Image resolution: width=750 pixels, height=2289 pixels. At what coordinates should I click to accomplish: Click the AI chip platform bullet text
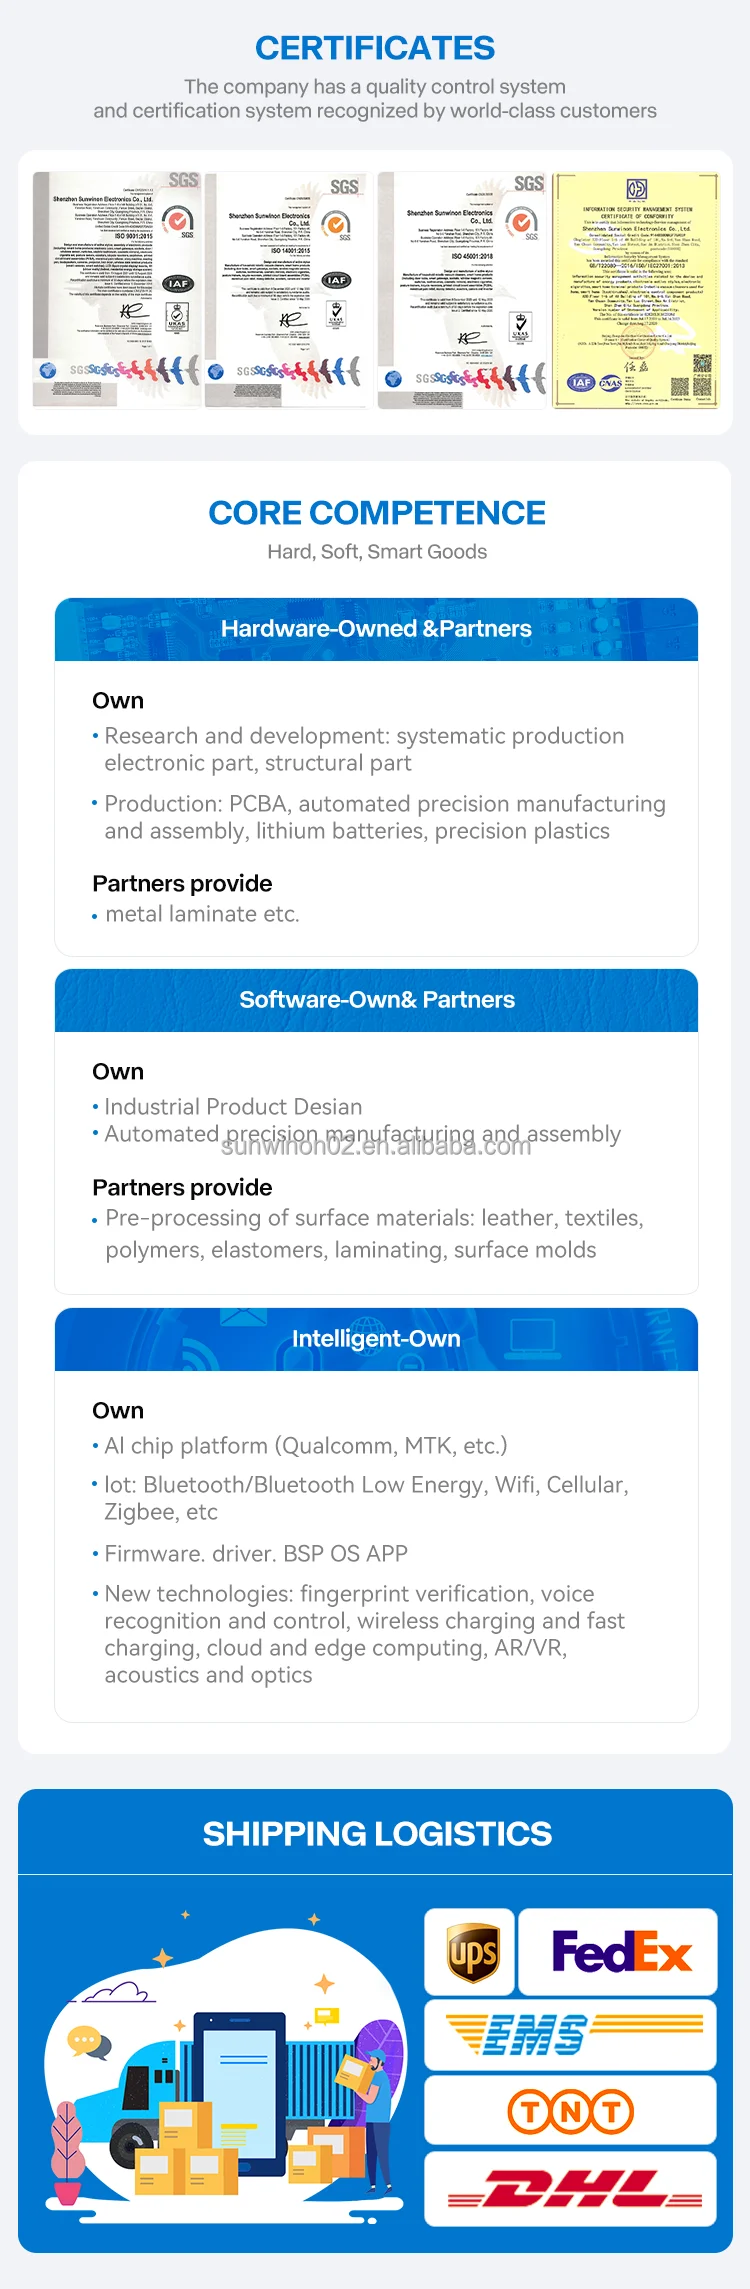(305, 1446)
